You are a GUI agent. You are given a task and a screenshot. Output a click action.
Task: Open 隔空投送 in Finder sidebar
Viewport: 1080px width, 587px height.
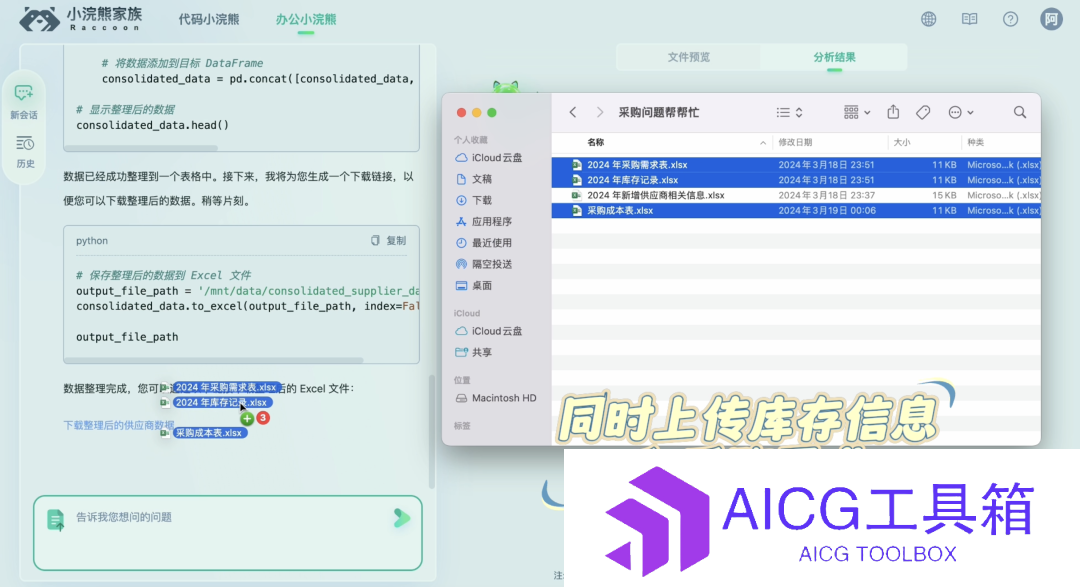coord(484,265)
